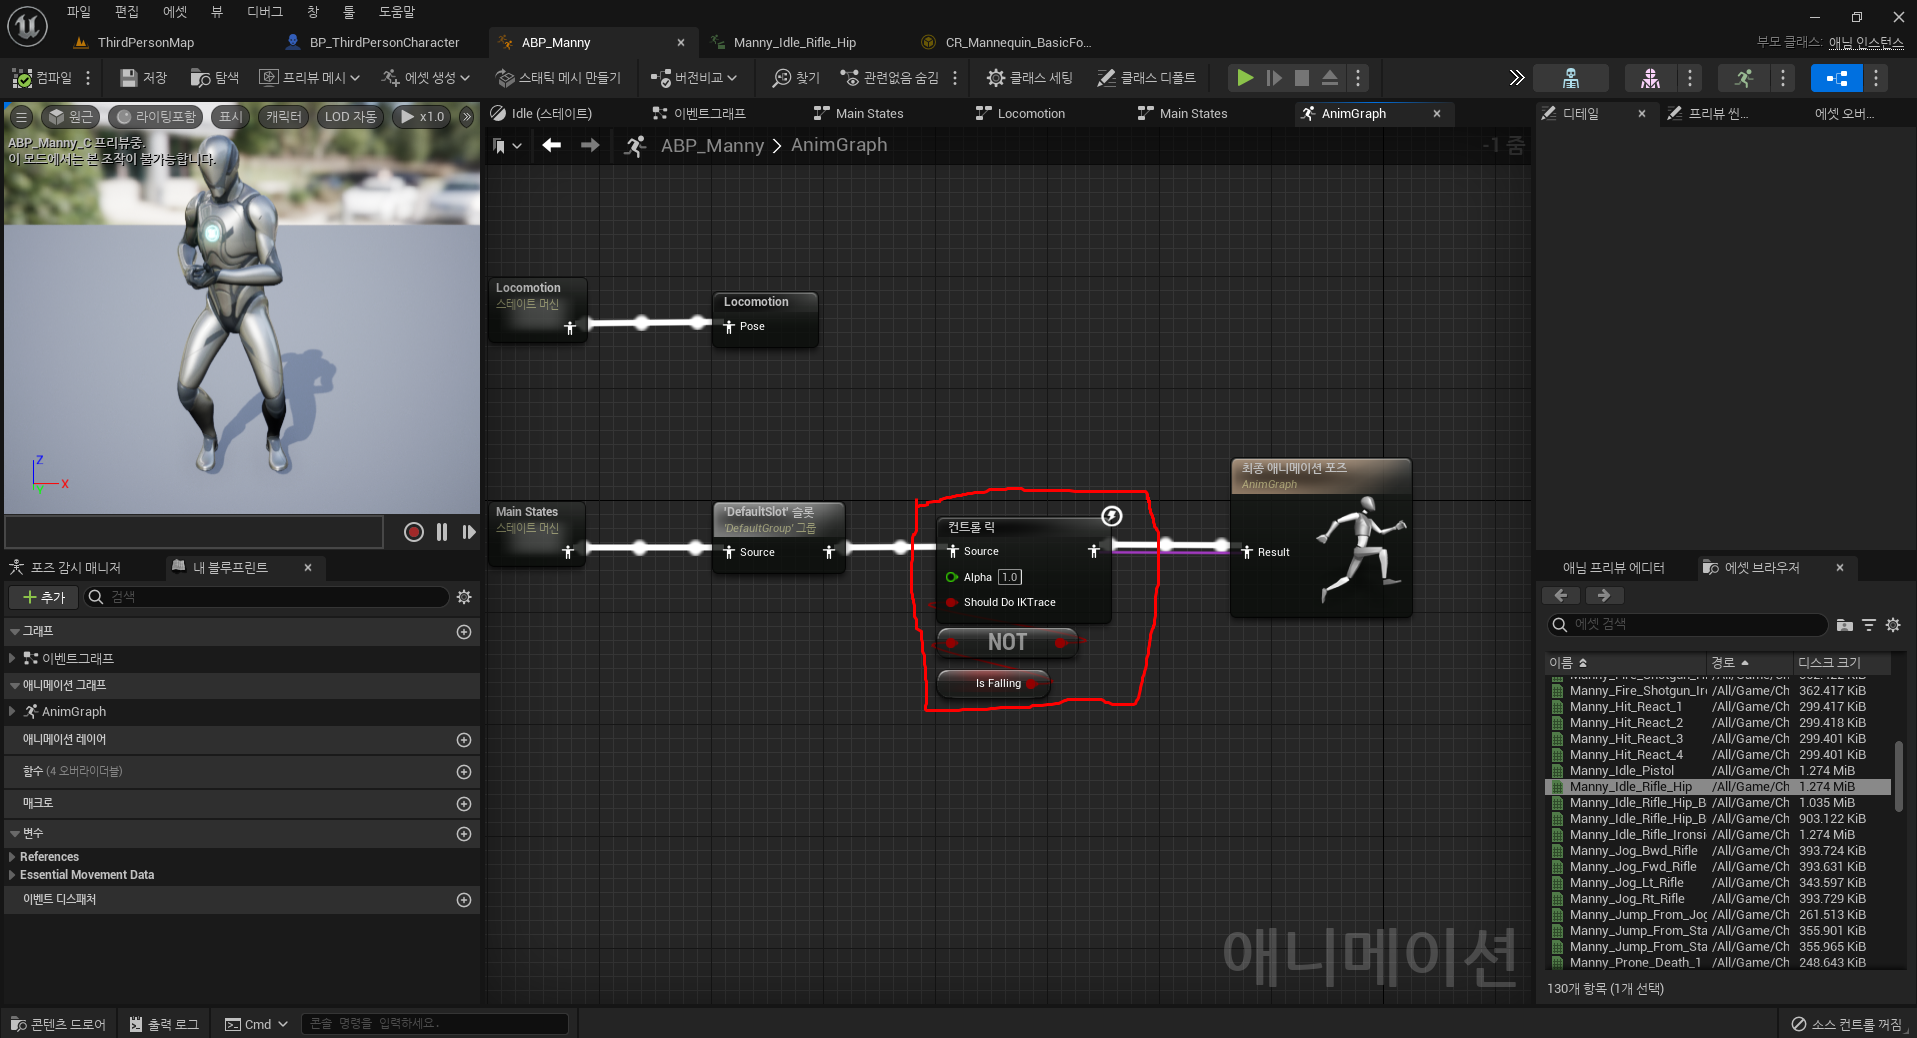Open the Diff (버전비교) dropdown
1917x1038 pixels.
pos(694,78)
